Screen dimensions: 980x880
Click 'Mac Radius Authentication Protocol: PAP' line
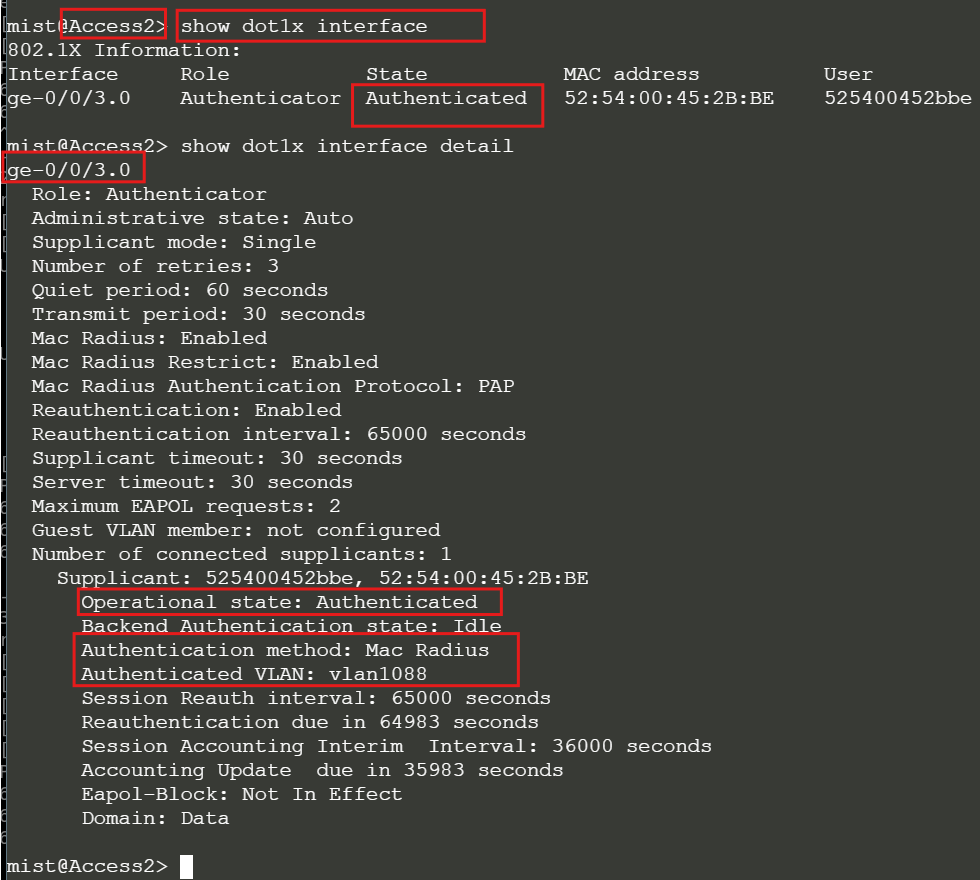[x=272, y=386]
